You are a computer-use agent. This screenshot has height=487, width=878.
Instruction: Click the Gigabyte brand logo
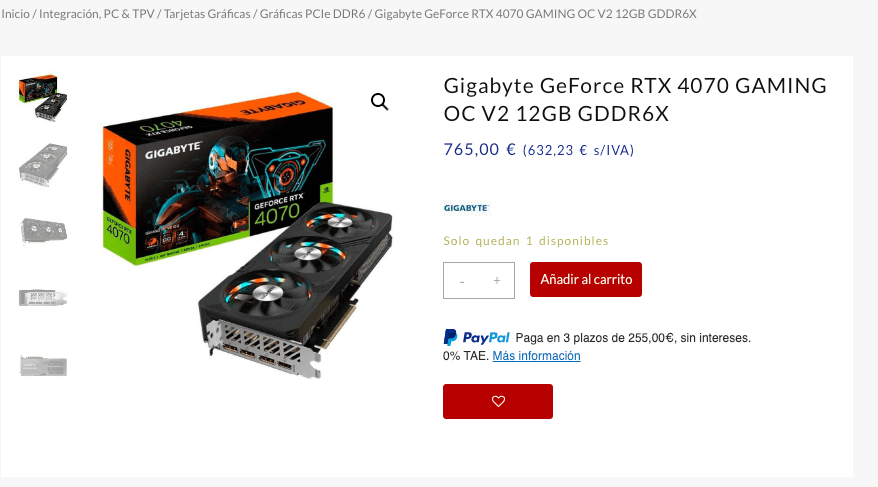(x=466, y=208)
